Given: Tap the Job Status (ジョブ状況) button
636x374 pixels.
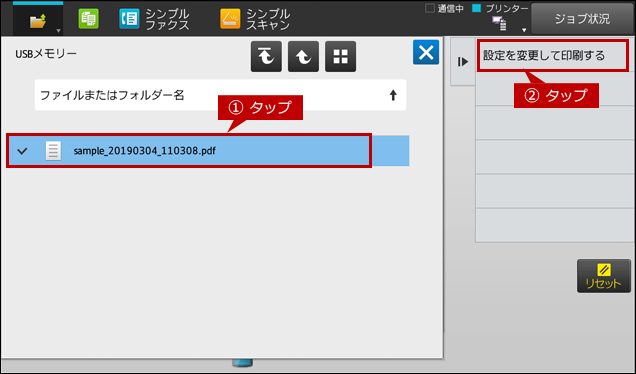Looking at the screenshot, I should [582, 19].
